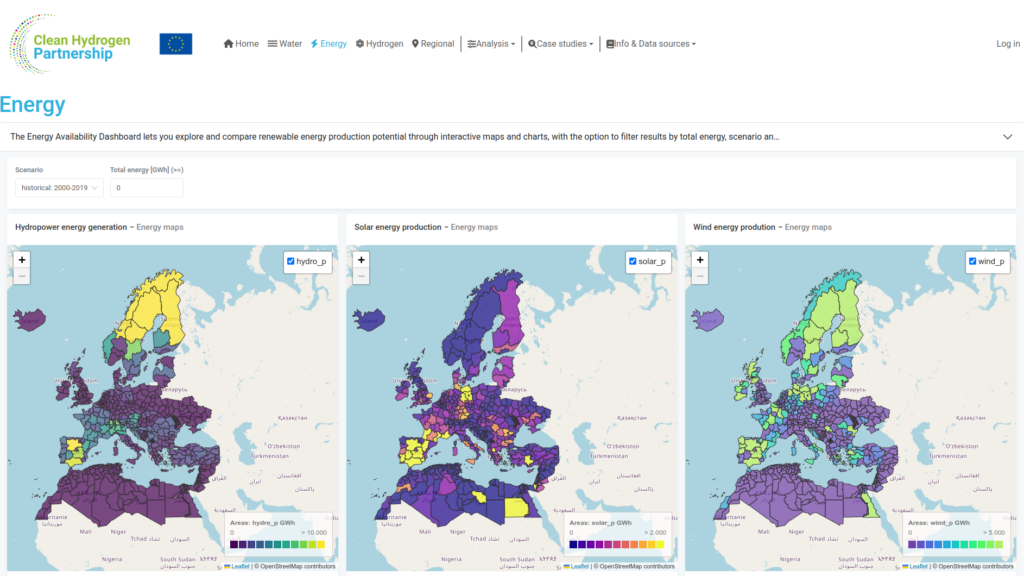
Task: Uncheck the solar_p layer checkbox
Action: click(632, 261)
